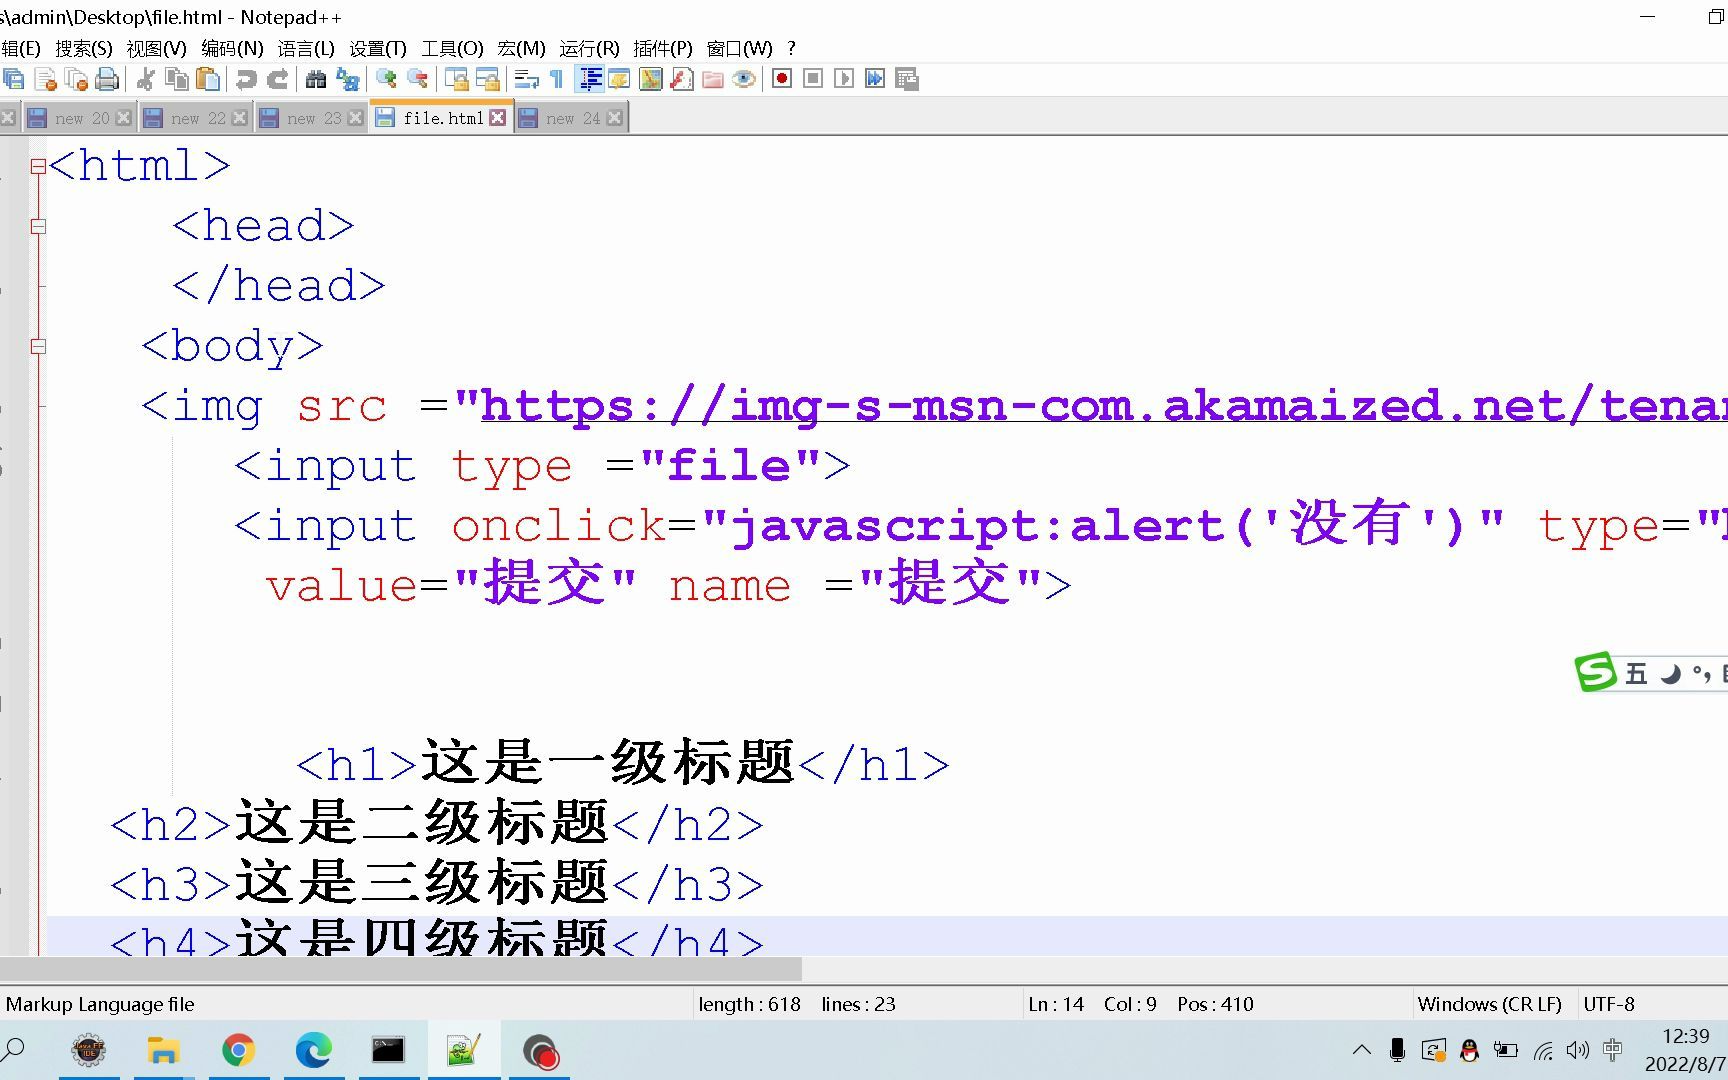Zoom in using the magnifier plus icon
Image resolution: width=1728 pixels, height=1080 pixels.
386,79
